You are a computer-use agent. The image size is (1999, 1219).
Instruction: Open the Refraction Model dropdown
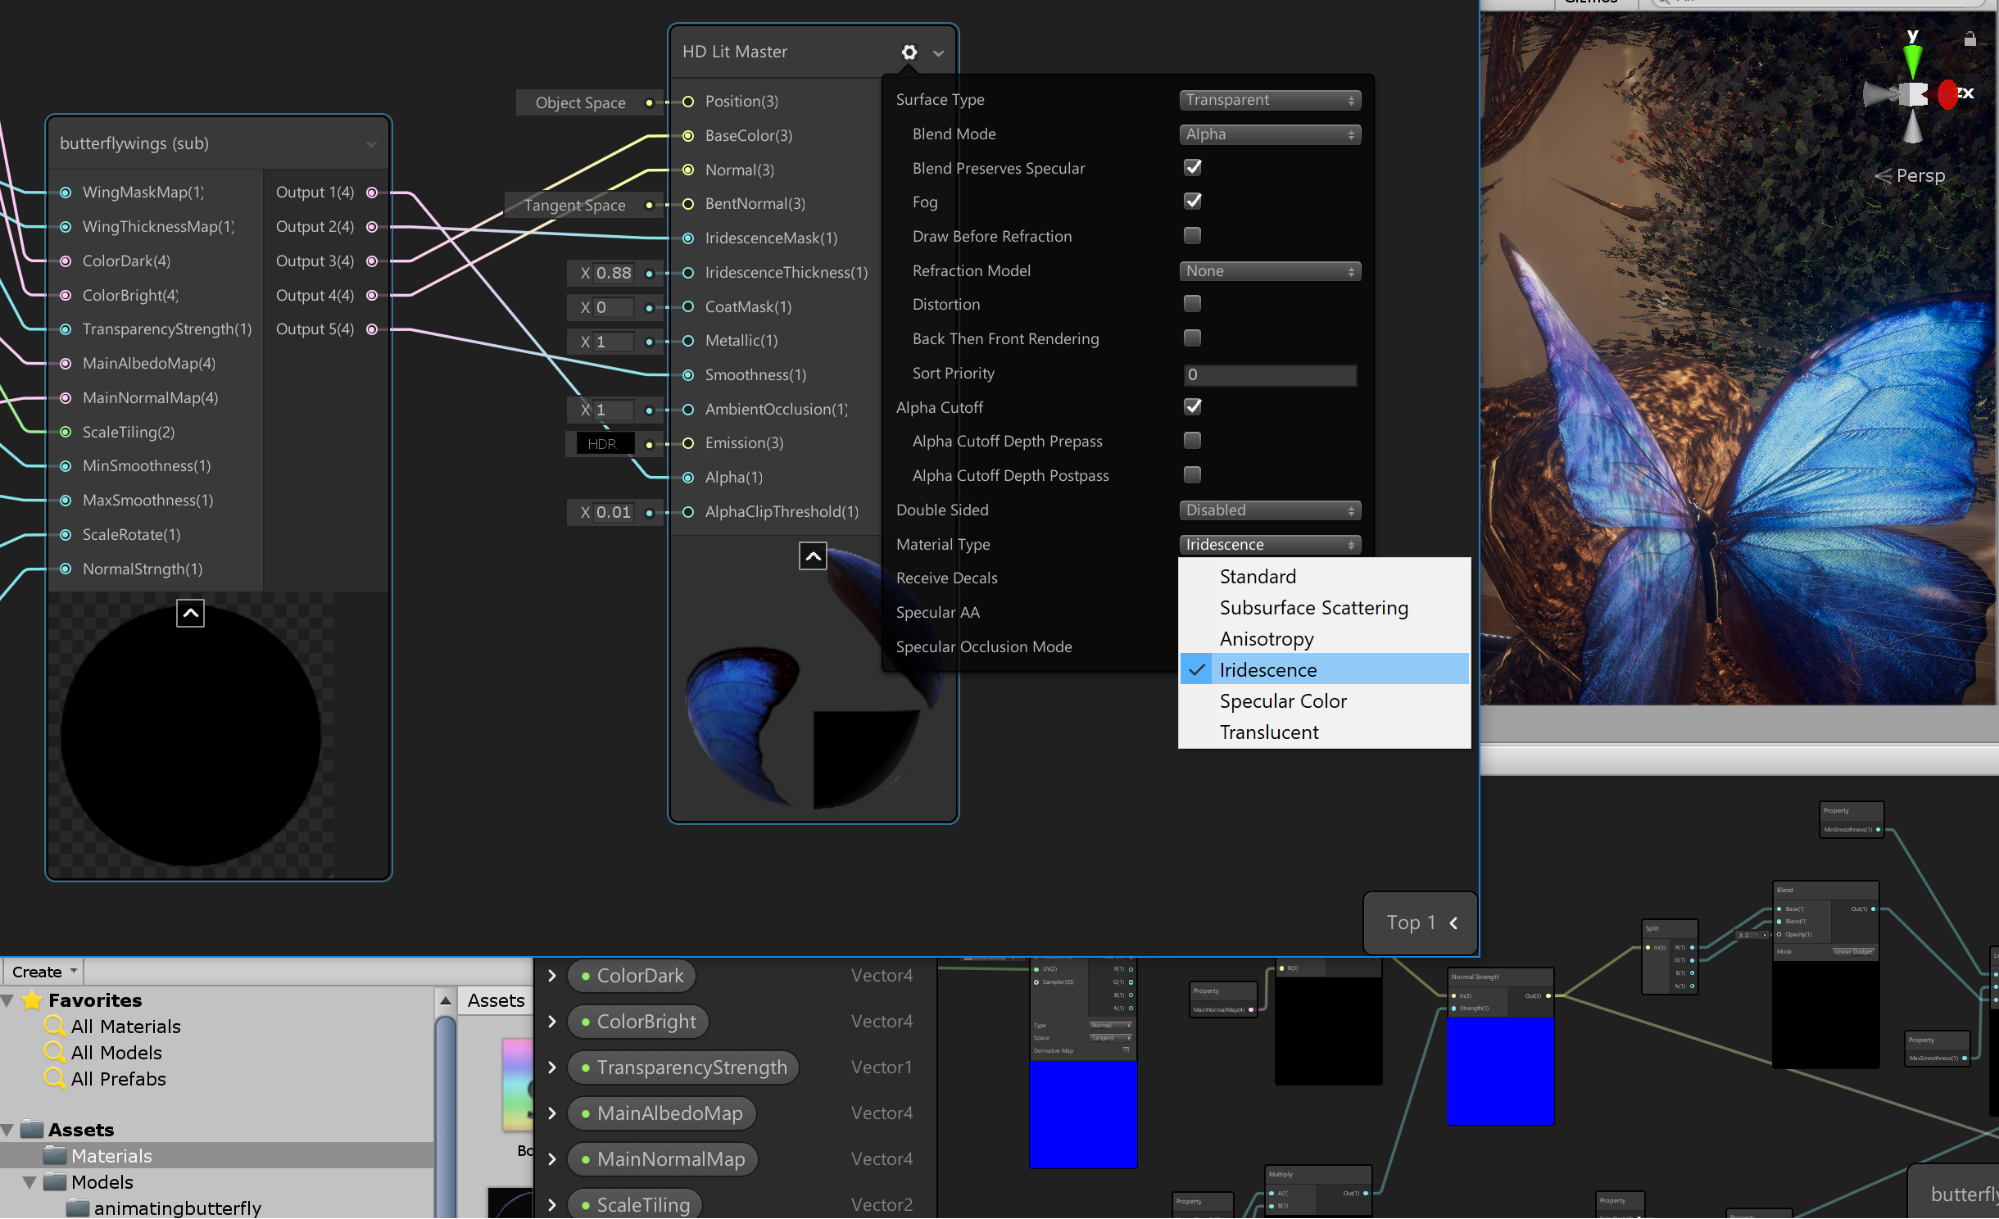[1270, 271]
